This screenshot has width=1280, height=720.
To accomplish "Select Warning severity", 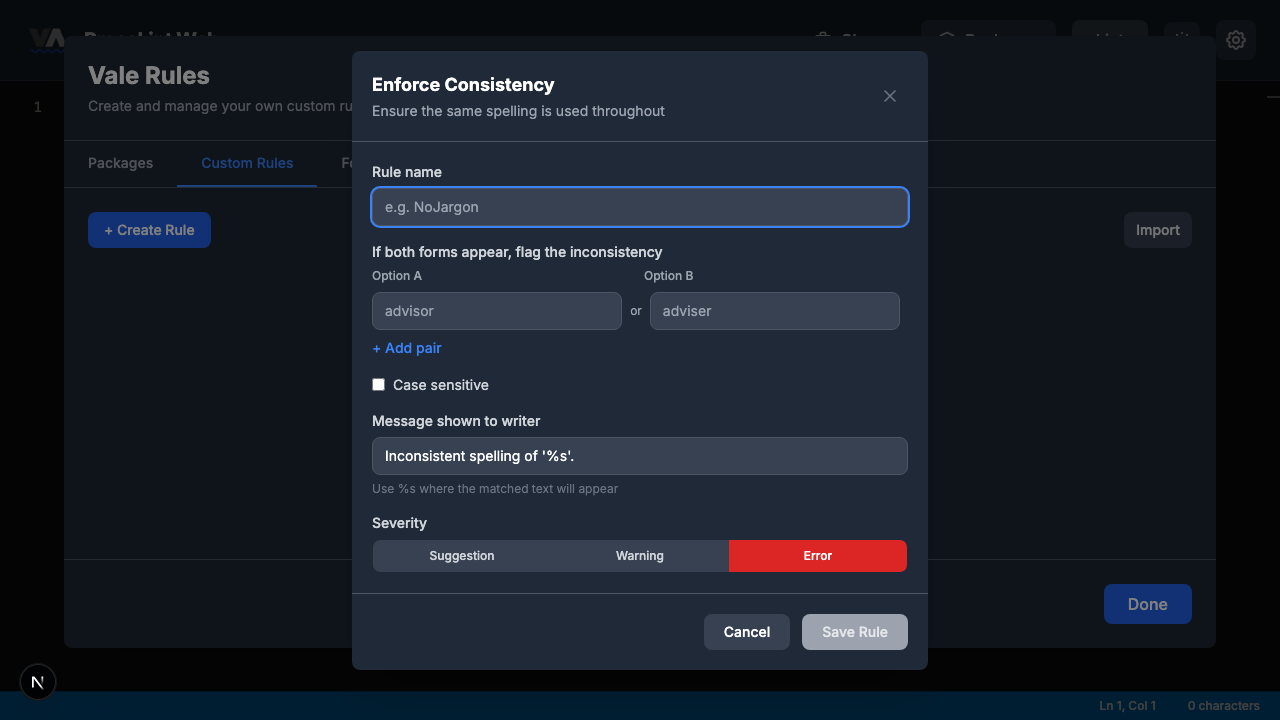I will pos(639,555).
